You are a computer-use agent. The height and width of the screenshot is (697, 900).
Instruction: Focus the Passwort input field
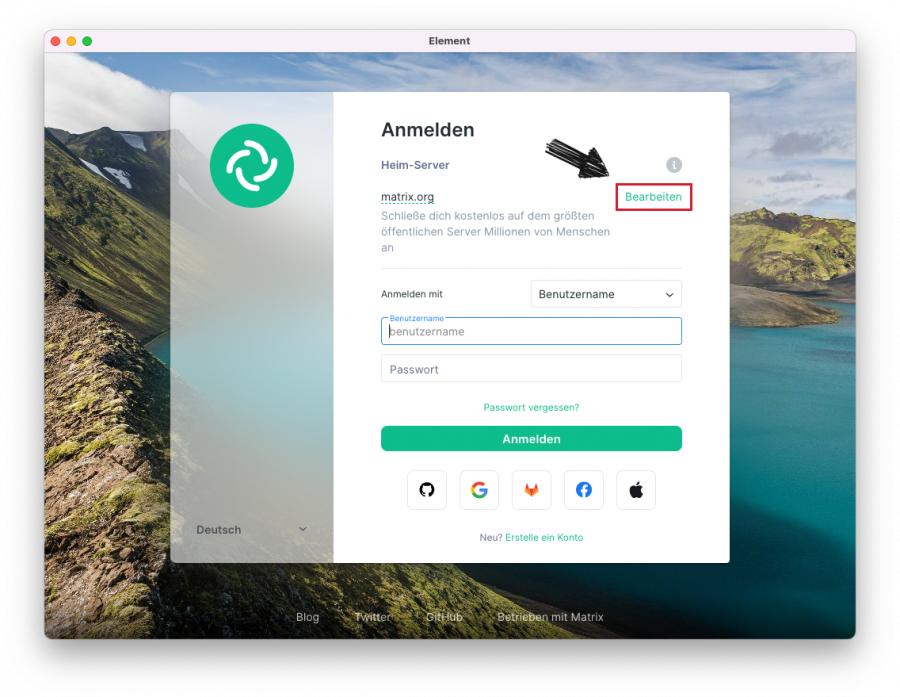click(531, 369)
